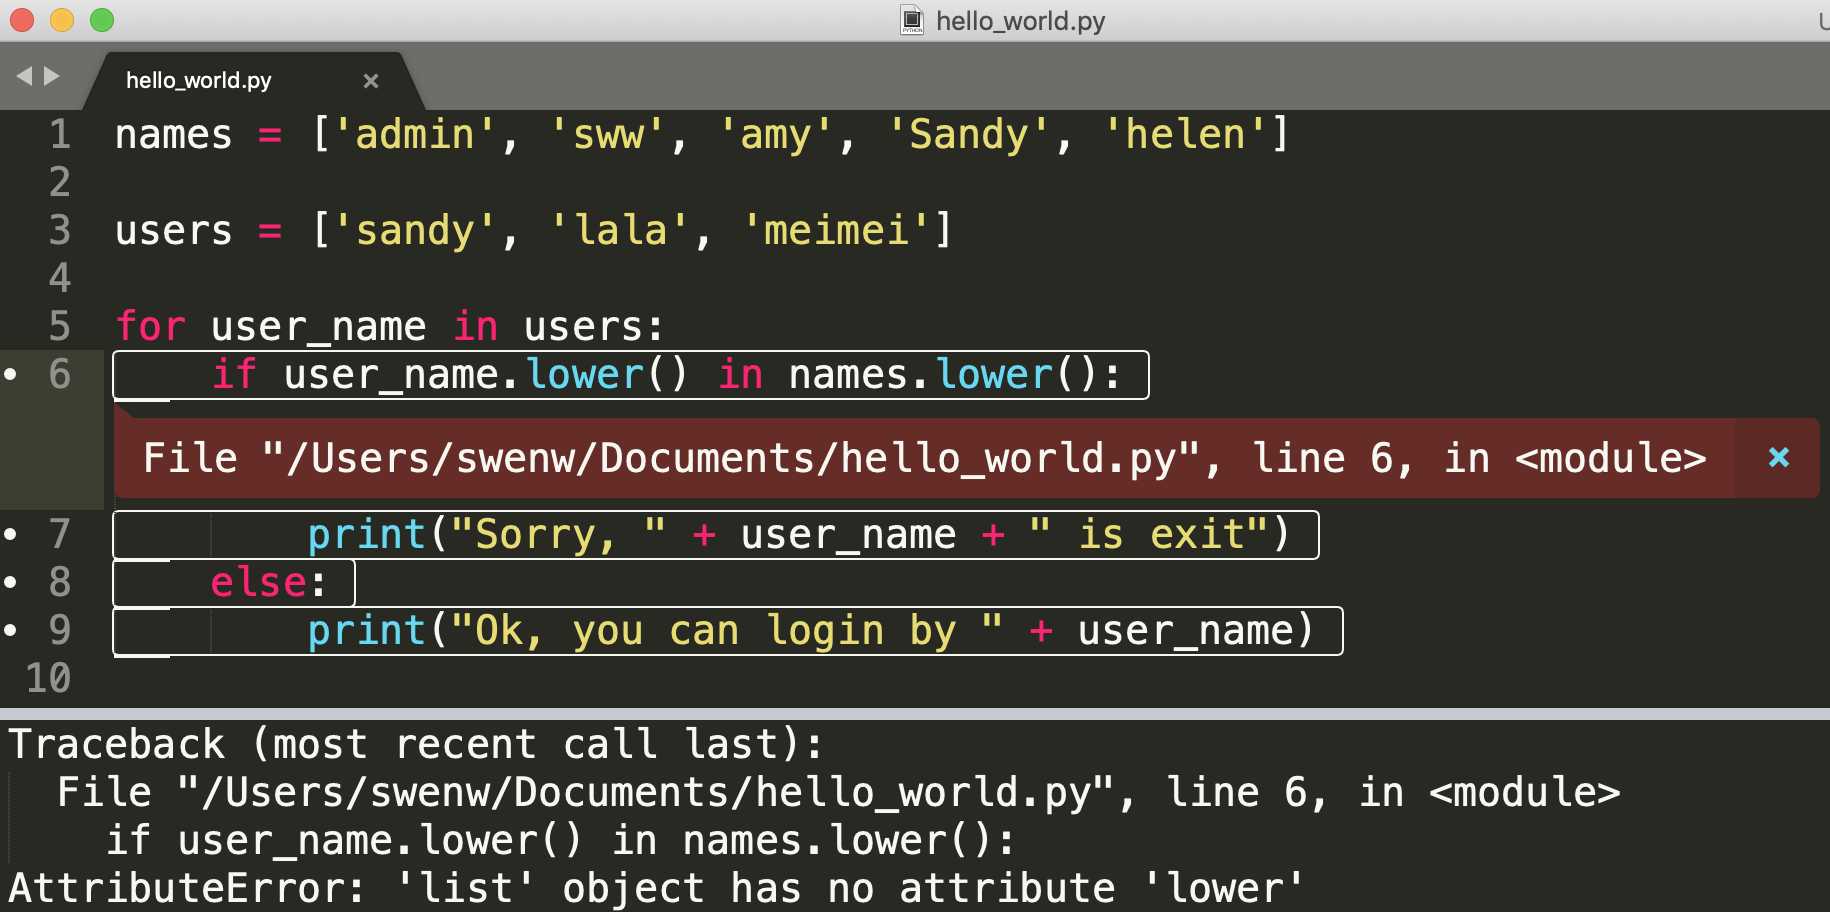Viewport: 1830px width, 912px height.
Task: Click the 'sww' string in names list
Action: [x=608, y=134]
